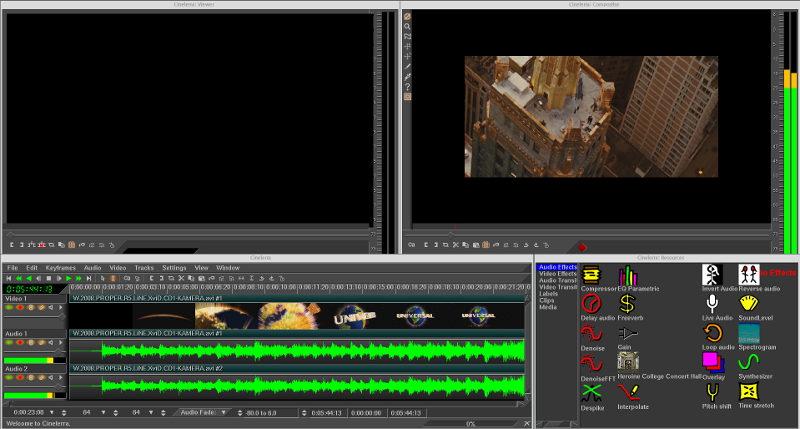Expand the Audio 1 track arrow
The image size is (800, 429).
[61, 343]
